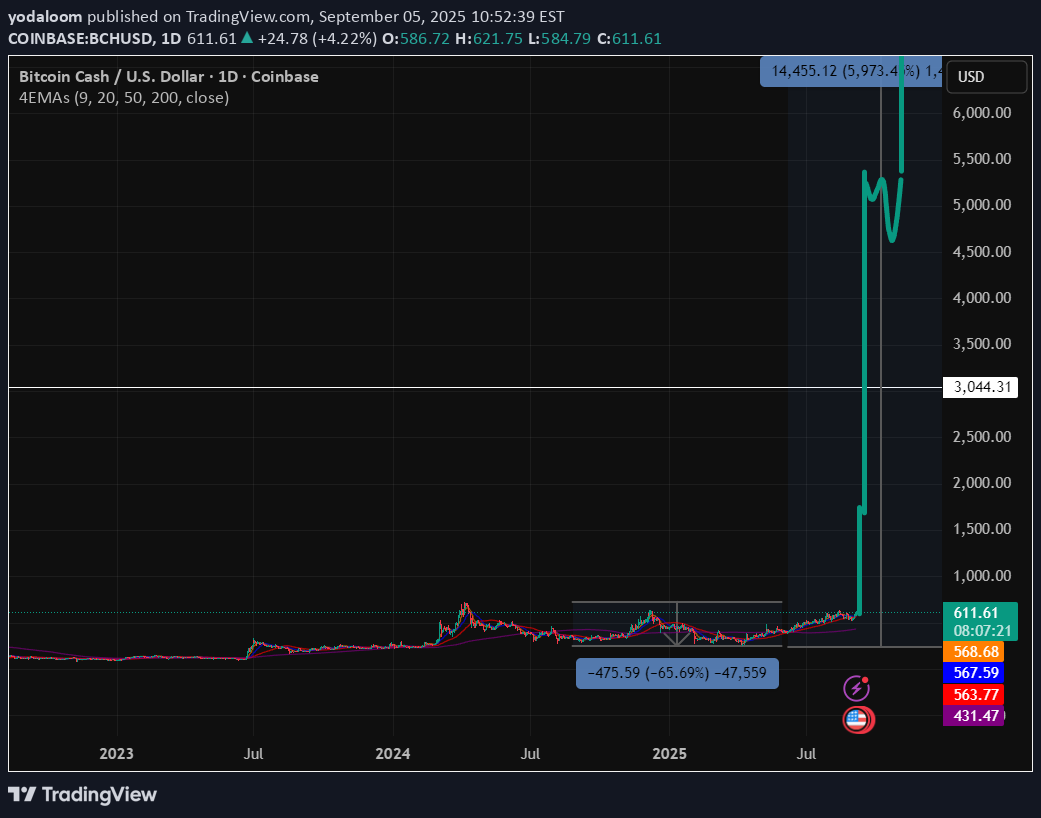Click the COINBASE:BCHUSD symbol text in header

tap(78, 39)
